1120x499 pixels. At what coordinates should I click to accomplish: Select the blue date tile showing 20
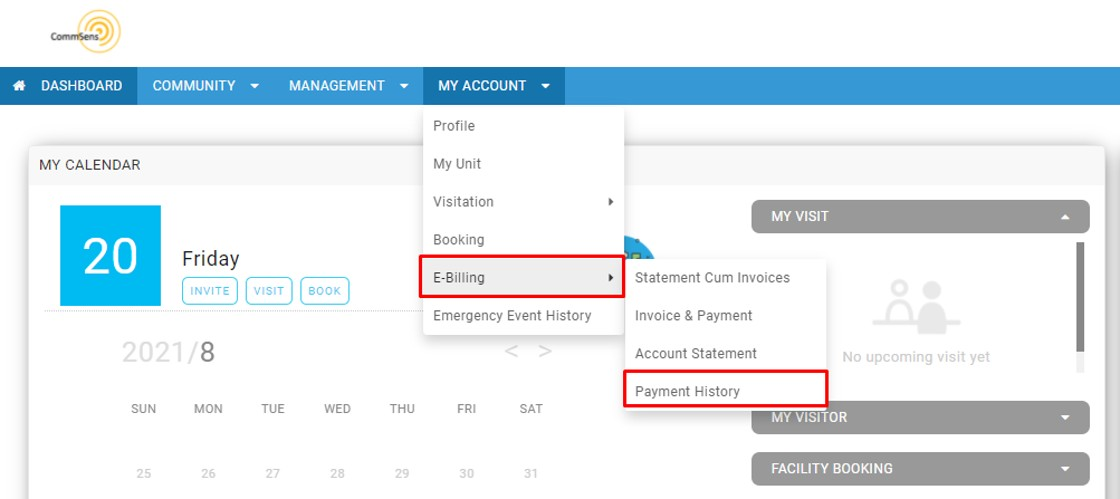[111, 256]
